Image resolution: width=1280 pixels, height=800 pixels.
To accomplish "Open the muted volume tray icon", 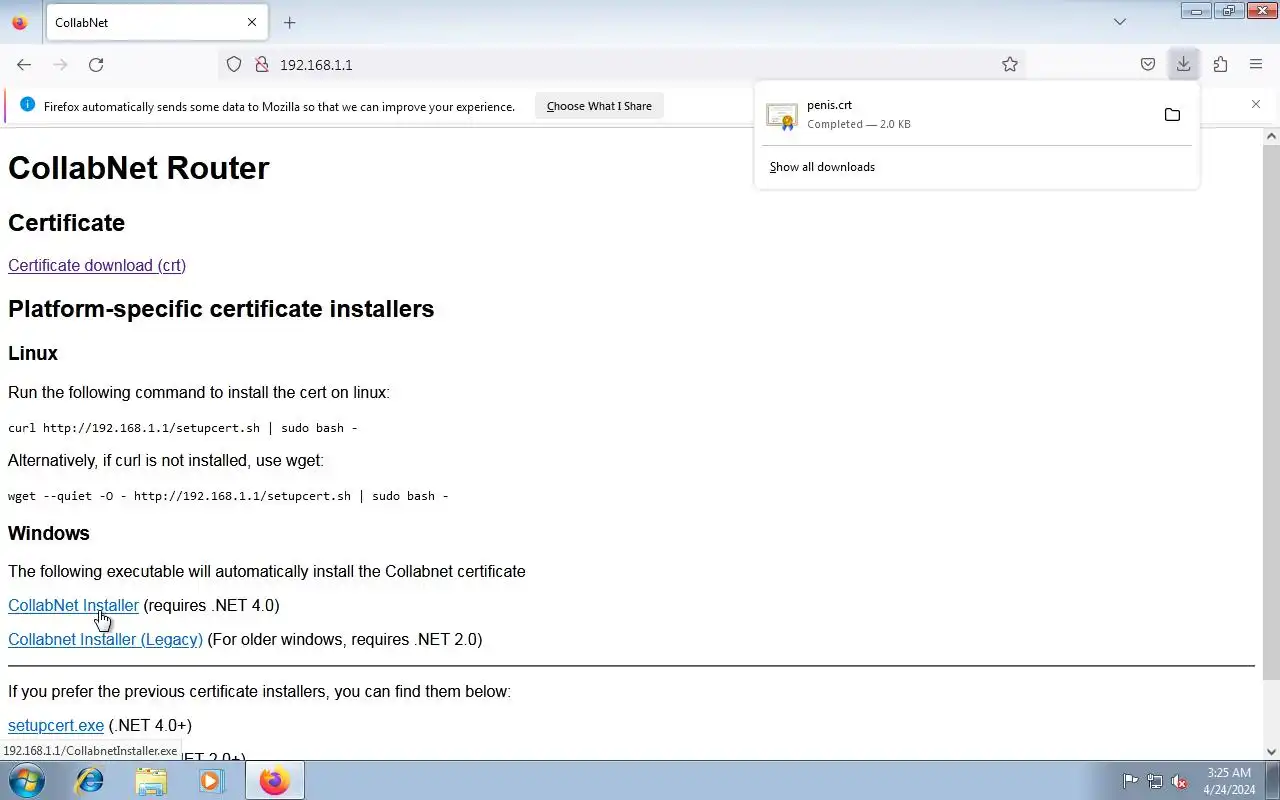I will 1180,781.
